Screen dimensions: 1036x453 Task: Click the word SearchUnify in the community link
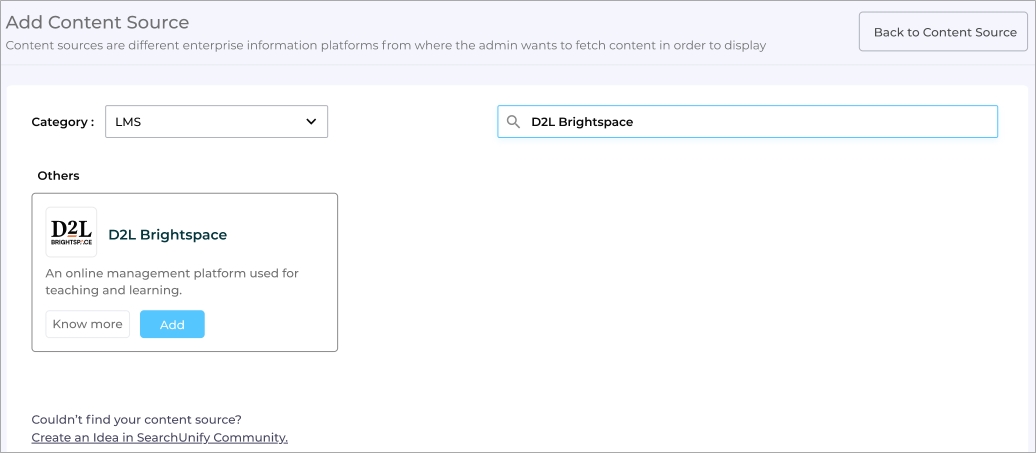(175, 438)
